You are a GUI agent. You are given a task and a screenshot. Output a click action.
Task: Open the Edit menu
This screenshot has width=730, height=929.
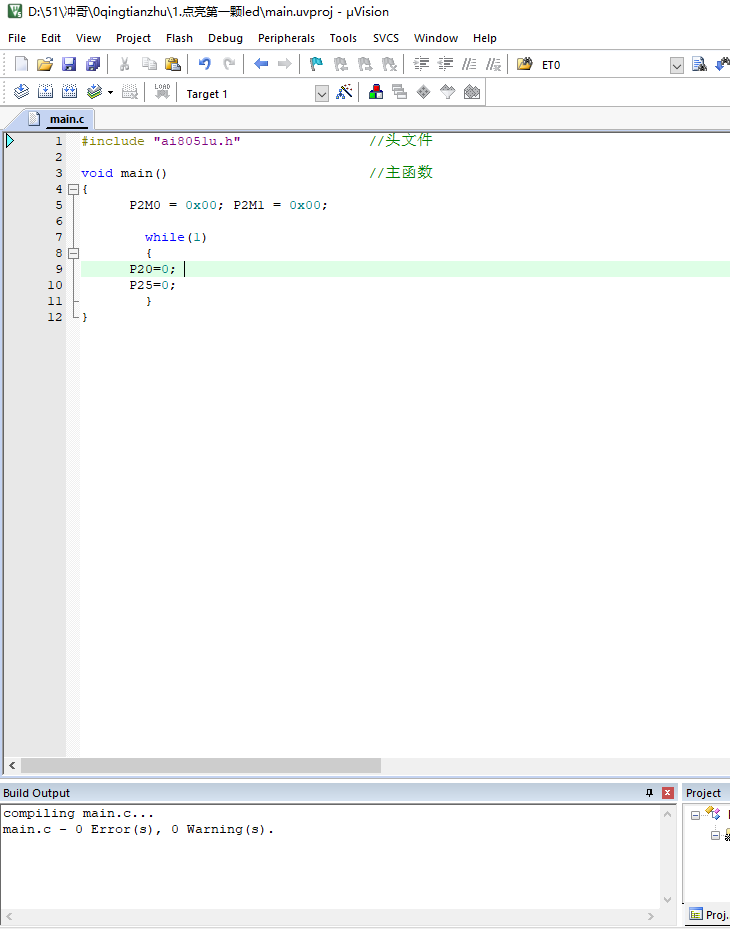51,38
